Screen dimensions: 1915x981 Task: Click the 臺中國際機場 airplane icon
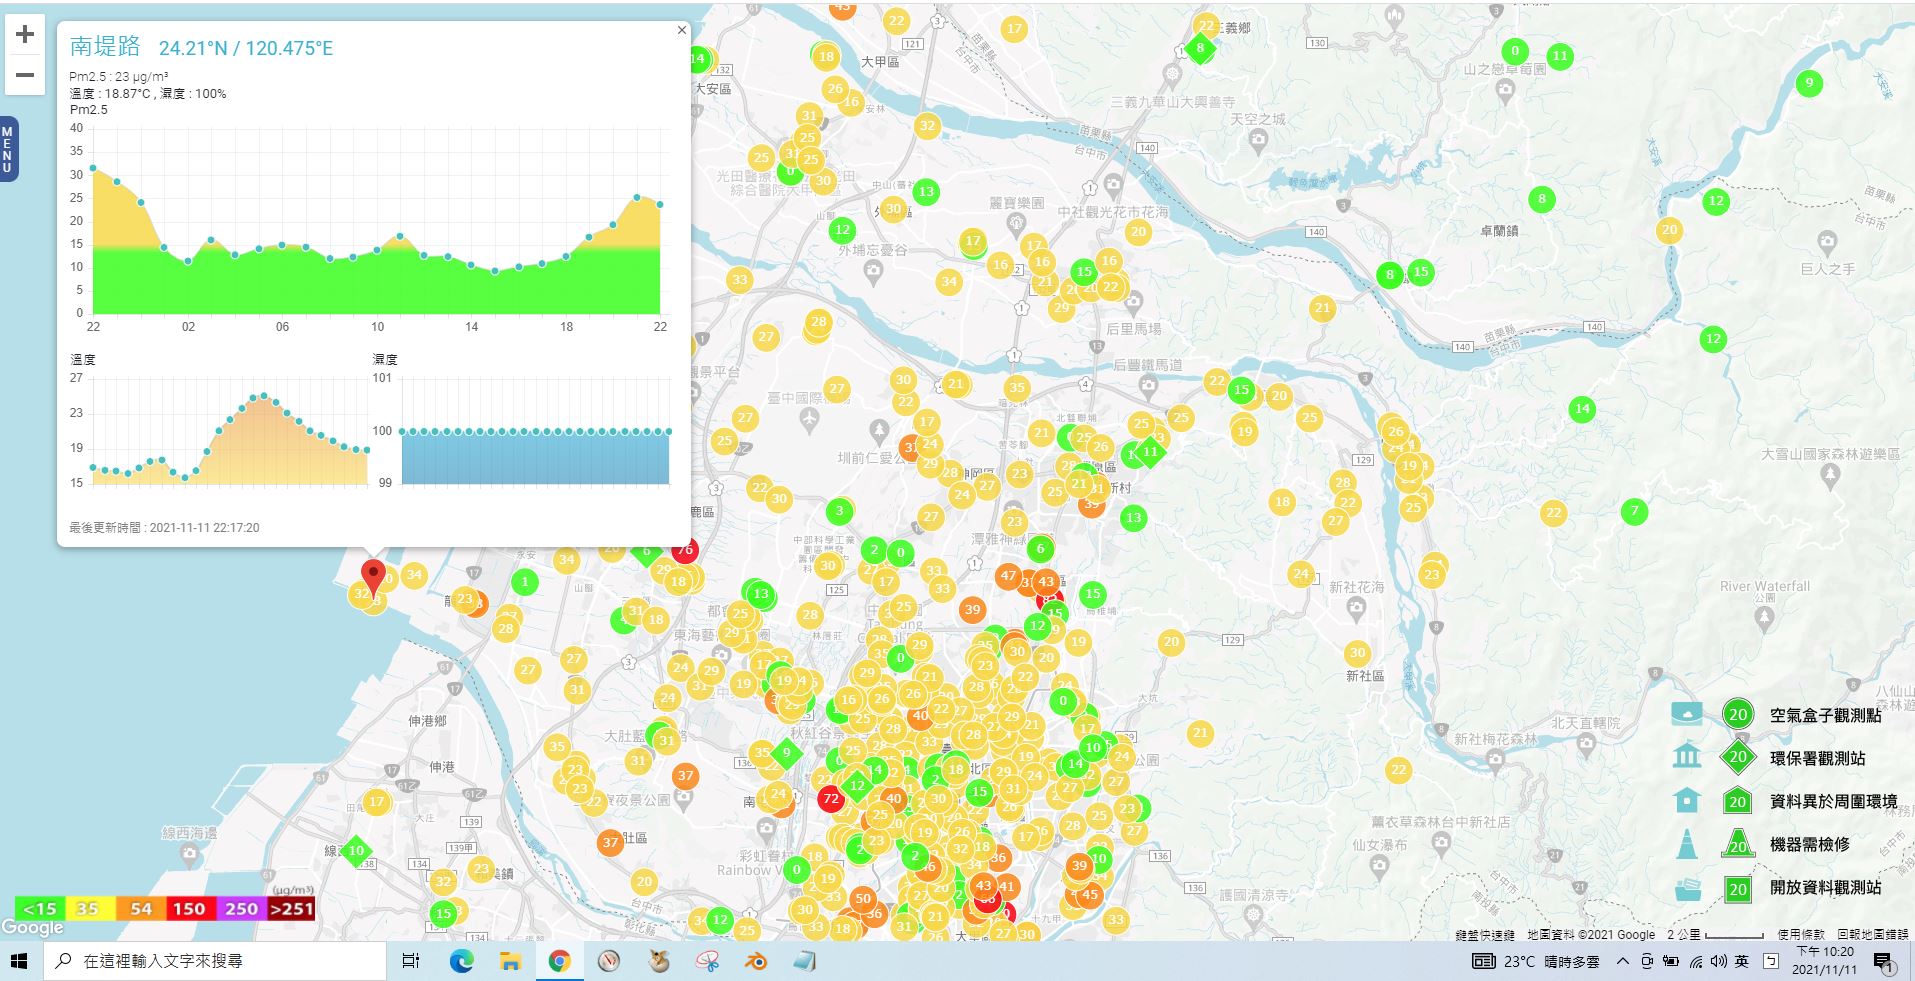coord(809,423)
